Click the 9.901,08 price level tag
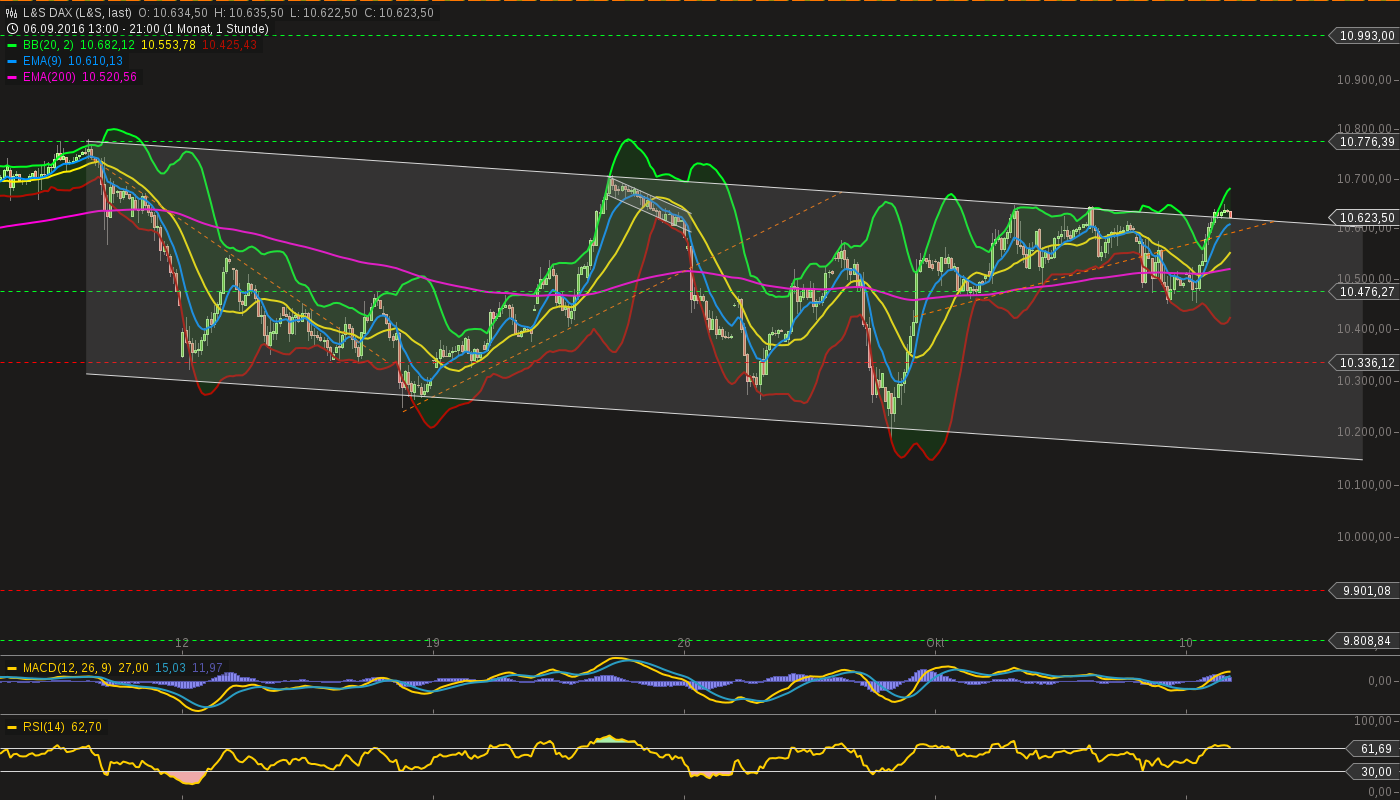 [x=1363, y=591]
